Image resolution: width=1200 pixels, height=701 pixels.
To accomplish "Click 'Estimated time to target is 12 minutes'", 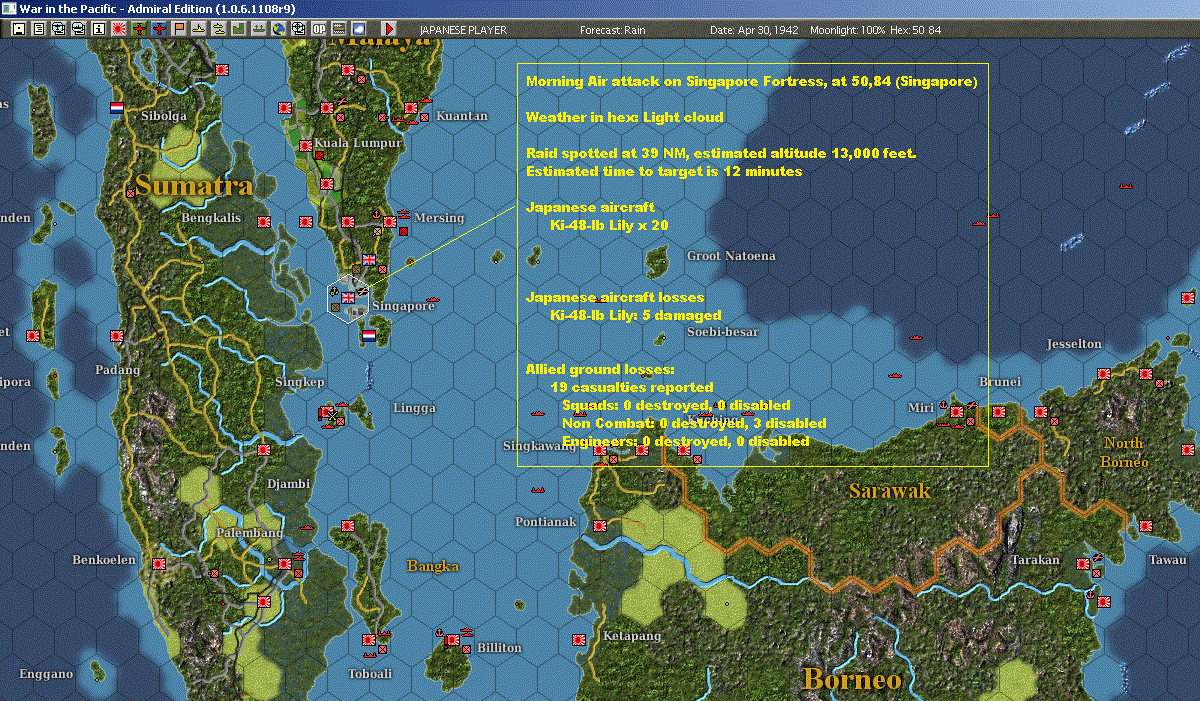I will [664, 171].
